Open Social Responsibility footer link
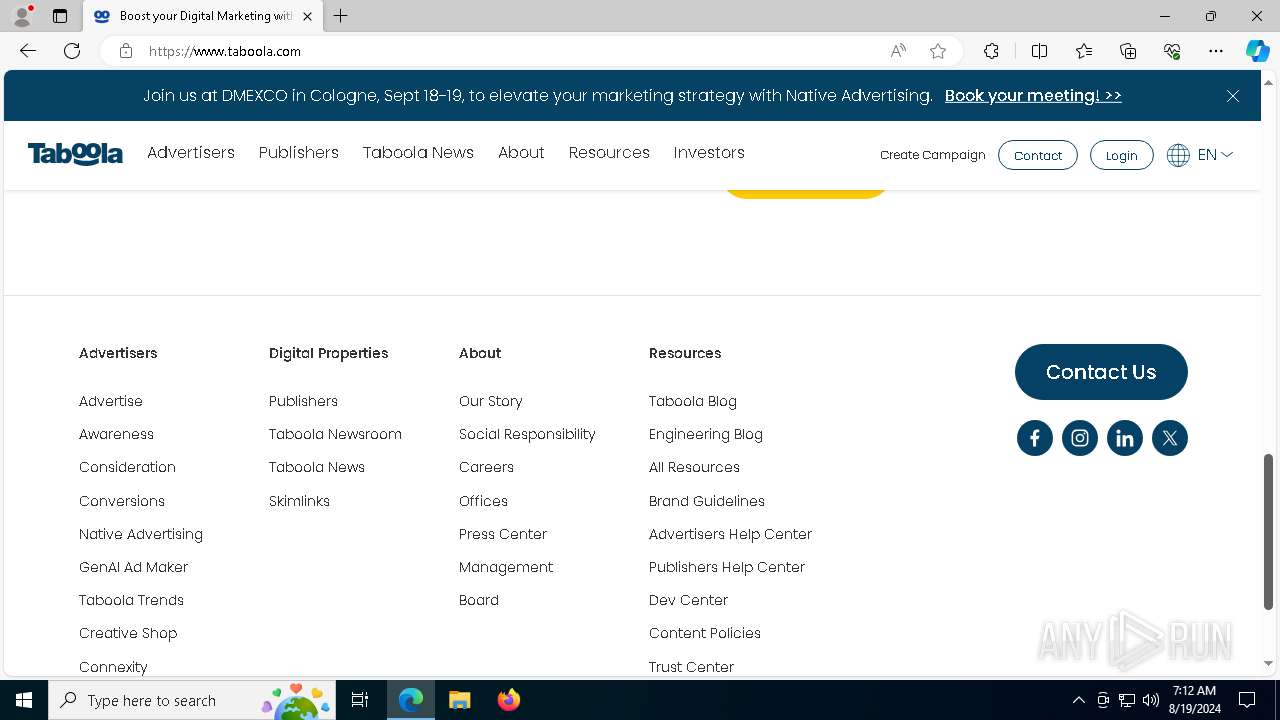This screenshot has height=720, width=1280. point(527,434)
